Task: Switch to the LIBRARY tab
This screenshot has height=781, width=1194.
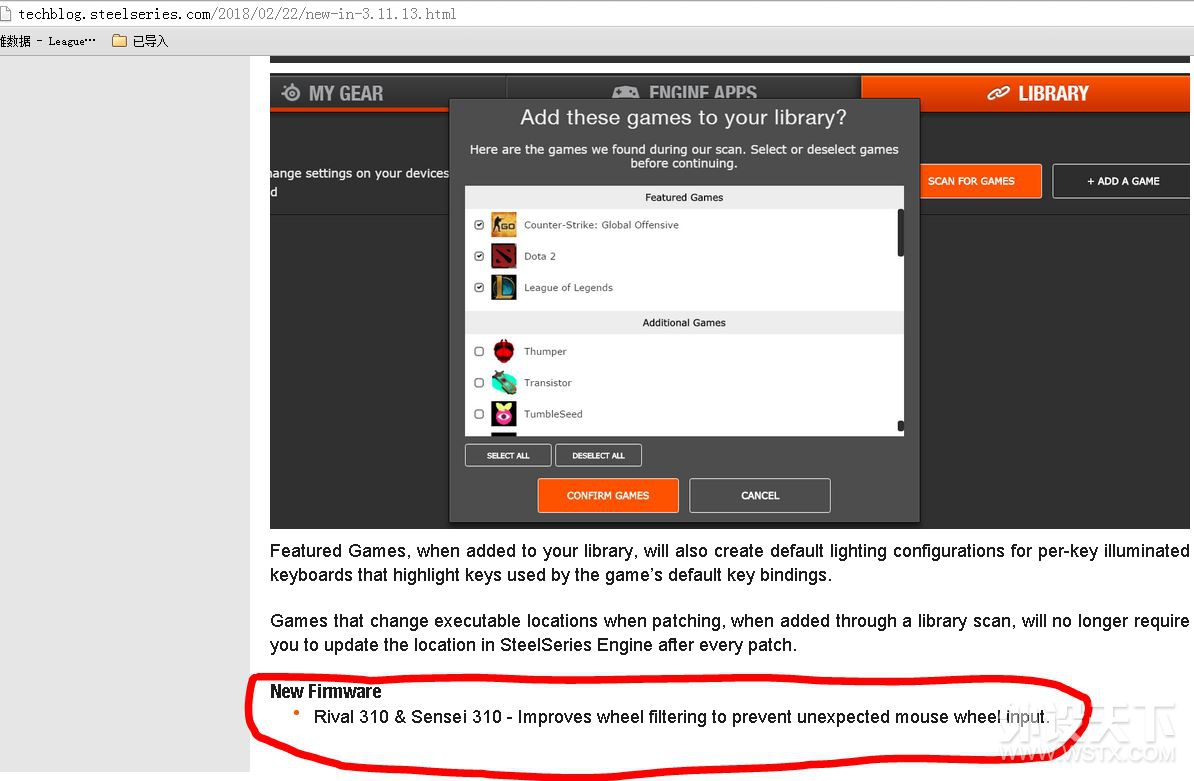Action: tap(1025, 93)
